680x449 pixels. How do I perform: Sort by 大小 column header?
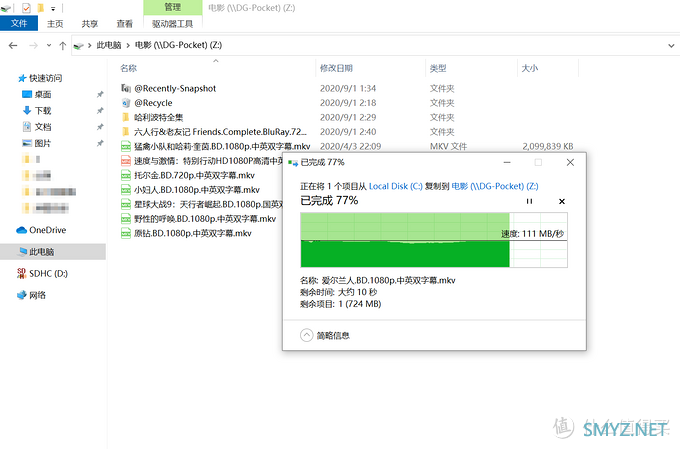pos(530,68)
